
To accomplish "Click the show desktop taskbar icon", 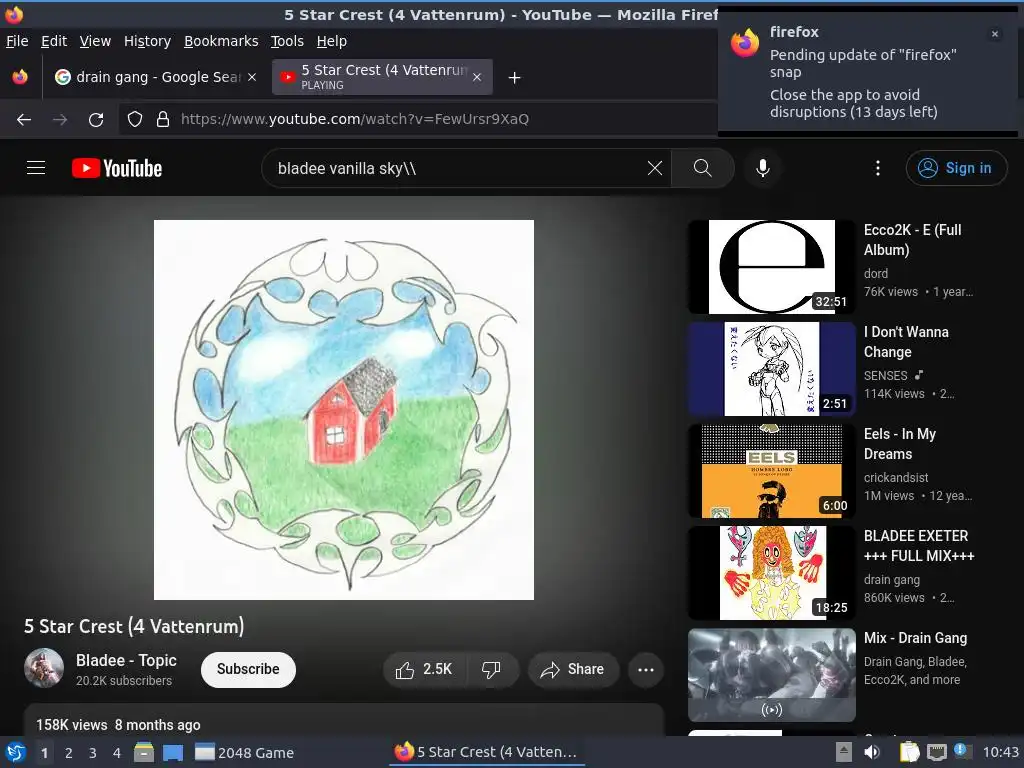I will click(x=173, y=752).
